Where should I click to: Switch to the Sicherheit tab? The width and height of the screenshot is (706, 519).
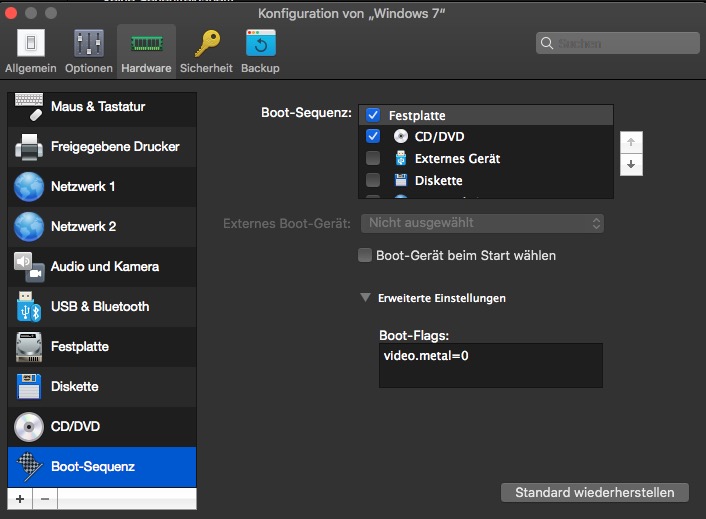(206, 51)
